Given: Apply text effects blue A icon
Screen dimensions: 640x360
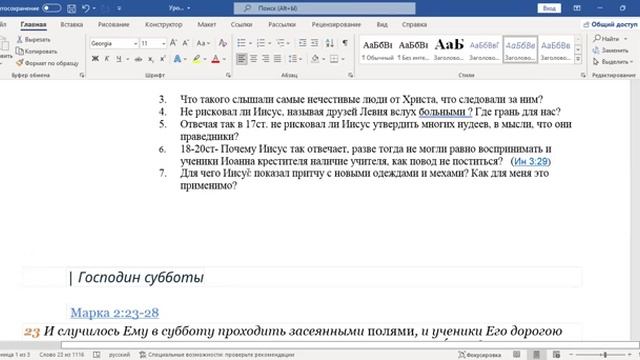Looking at the screenshot, I should (177, 59).
